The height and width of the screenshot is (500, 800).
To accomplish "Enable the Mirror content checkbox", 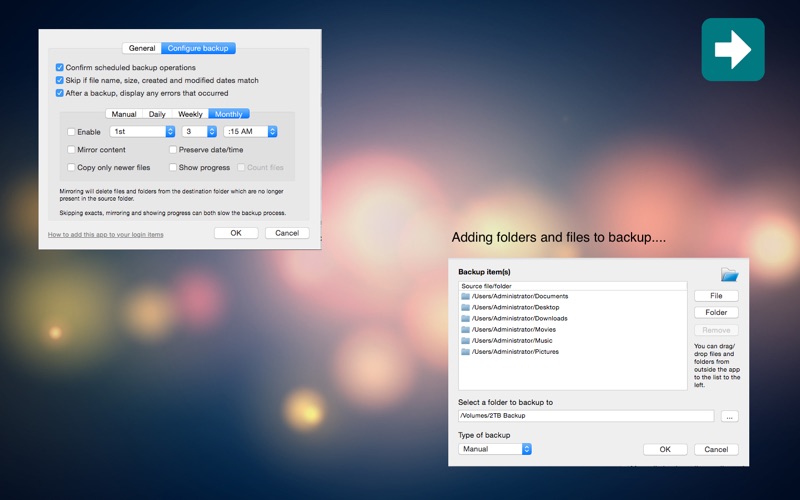I will tap(71, 150).
